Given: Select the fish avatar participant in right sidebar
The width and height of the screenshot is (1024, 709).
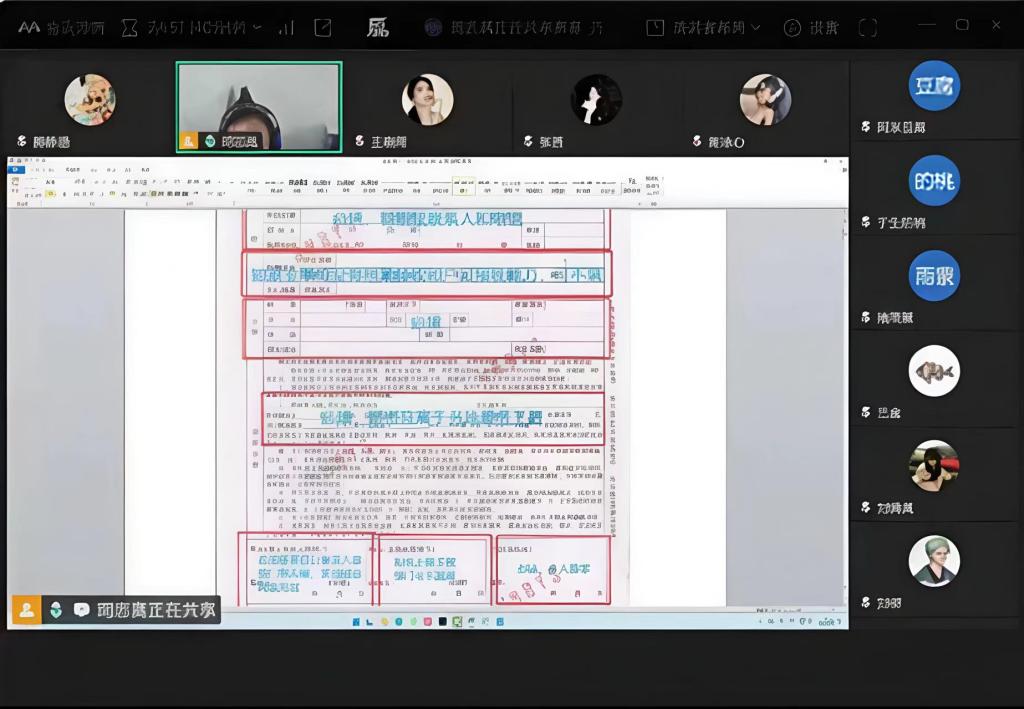Looking at the screenshot, I should [934, 372].
